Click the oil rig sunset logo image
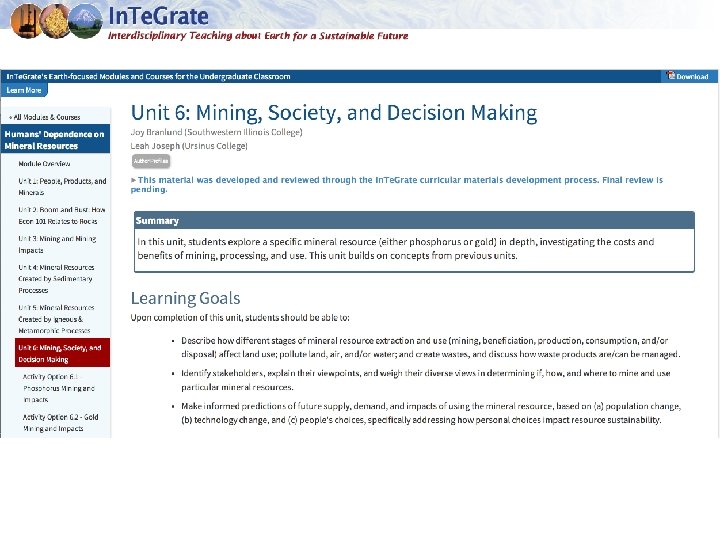The image size is (720, 540). pos(26,21)
